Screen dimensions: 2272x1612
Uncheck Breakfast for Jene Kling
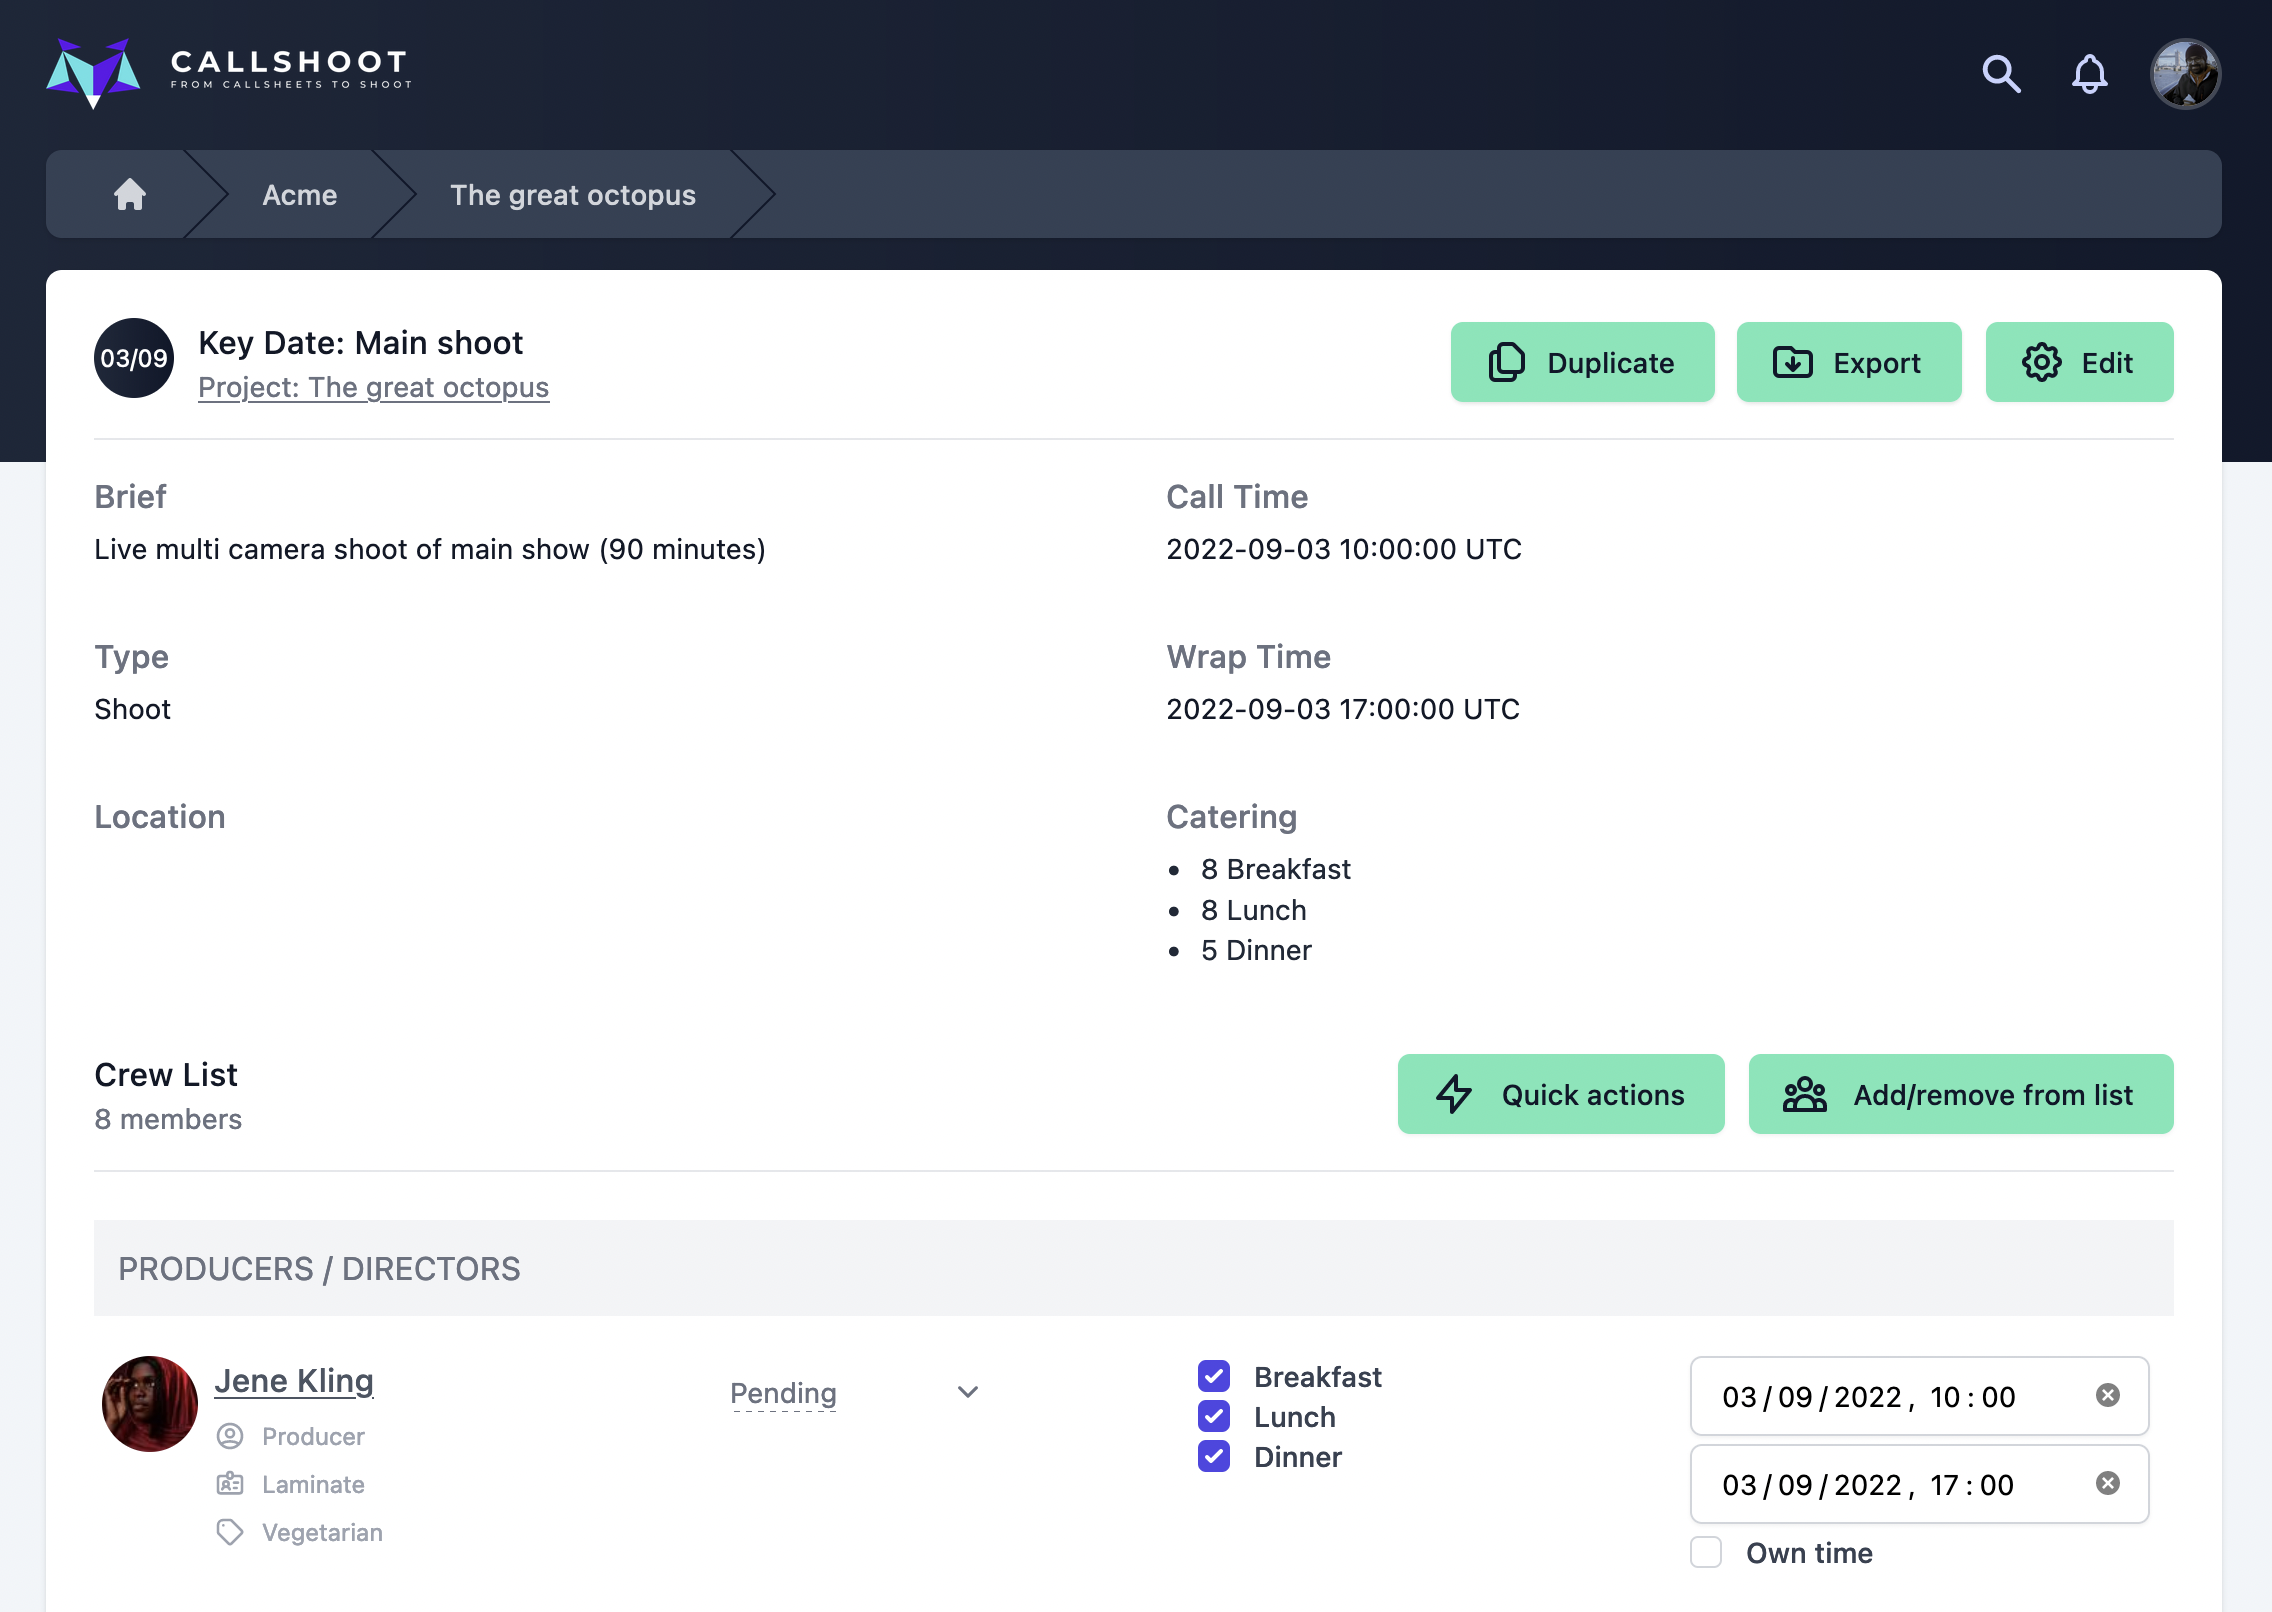(x=1213, y=1377)
